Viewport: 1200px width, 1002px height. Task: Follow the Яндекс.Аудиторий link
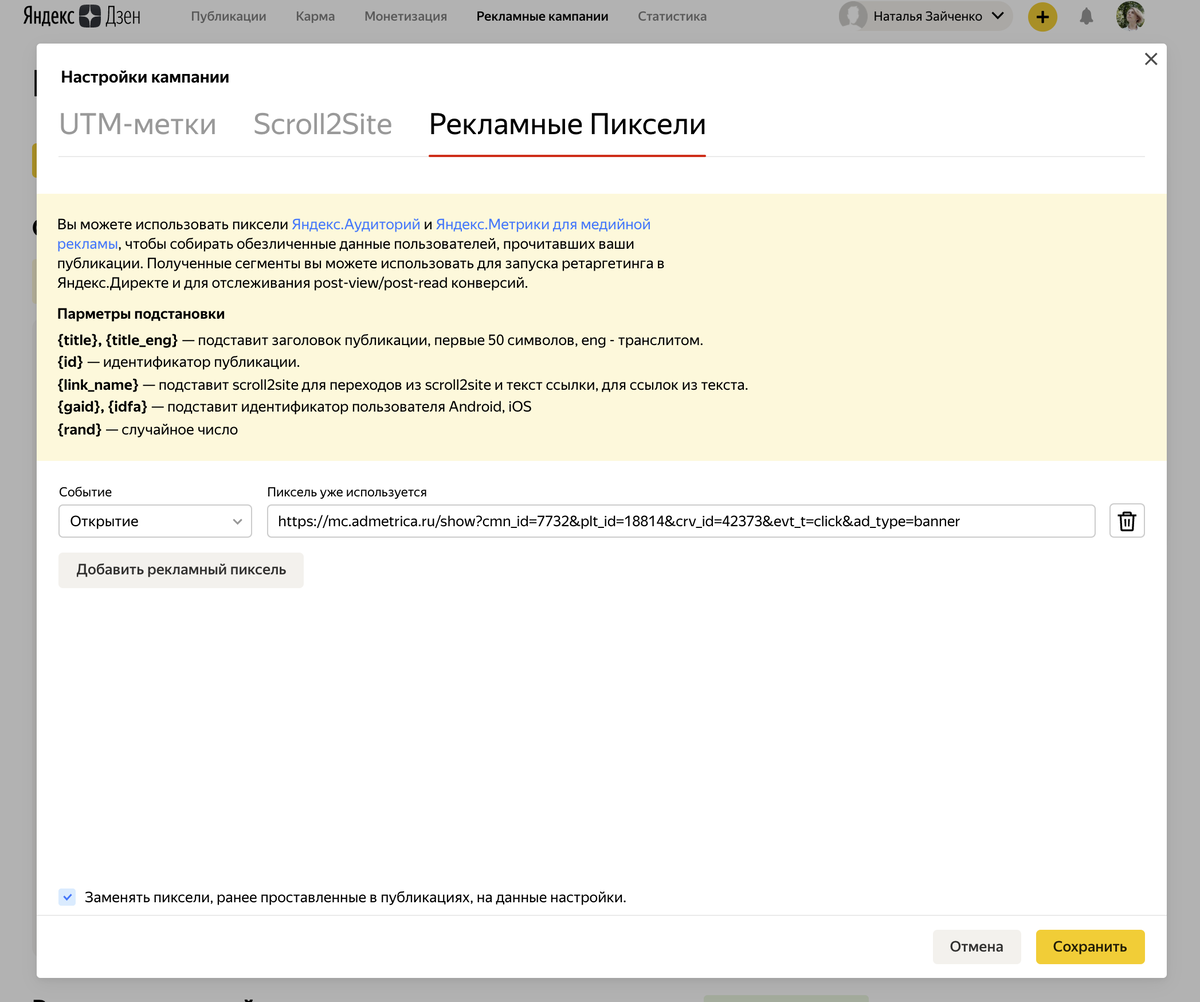coord(356,224)
